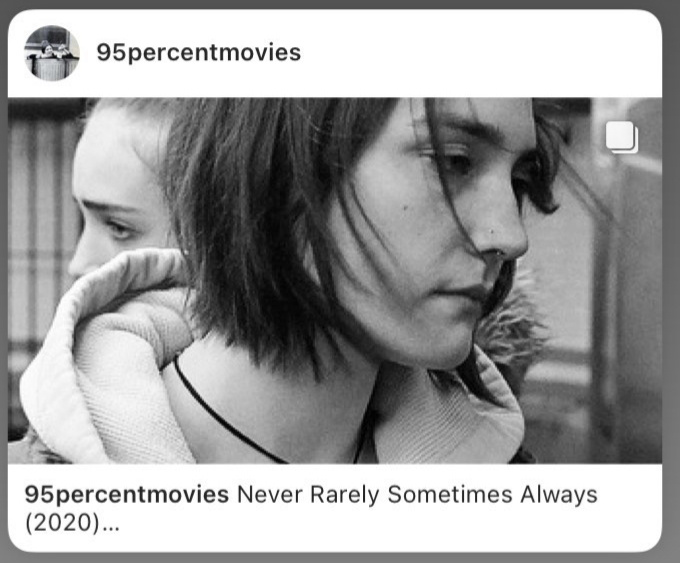Click bold 95percentmovies name in caption

point(127,494)
